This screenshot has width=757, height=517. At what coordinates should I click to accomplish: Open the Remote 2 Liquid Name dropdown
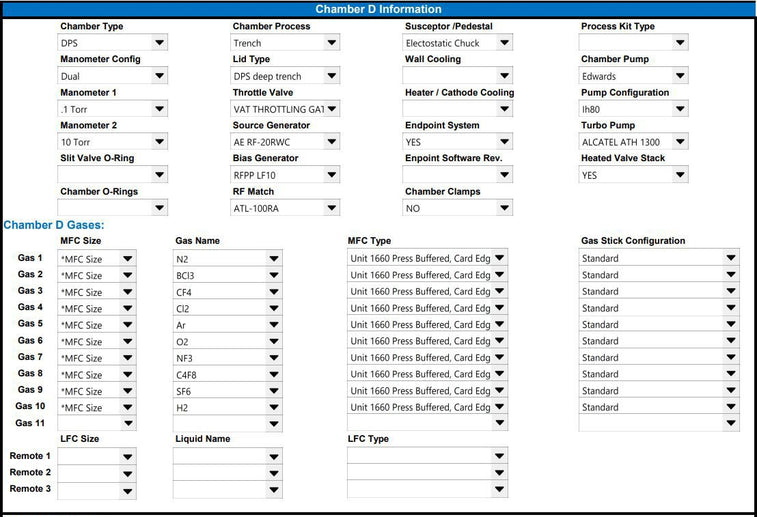(228, 473)
